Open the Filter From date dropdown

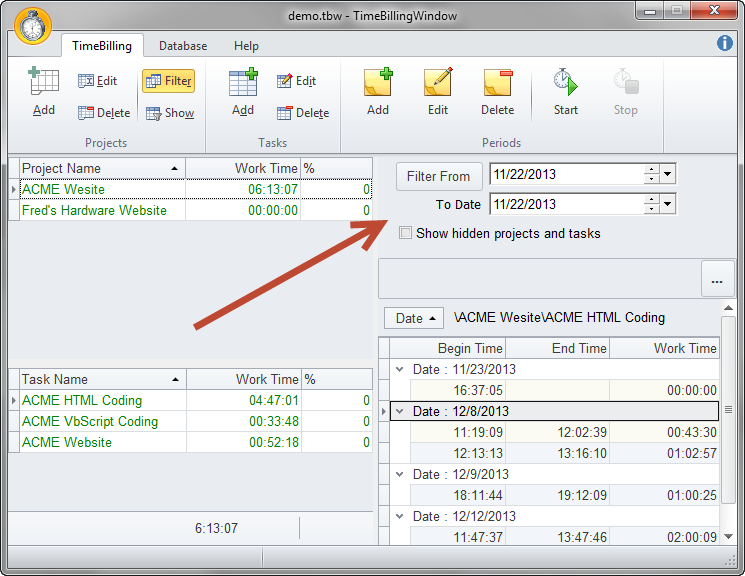point(669,175)
